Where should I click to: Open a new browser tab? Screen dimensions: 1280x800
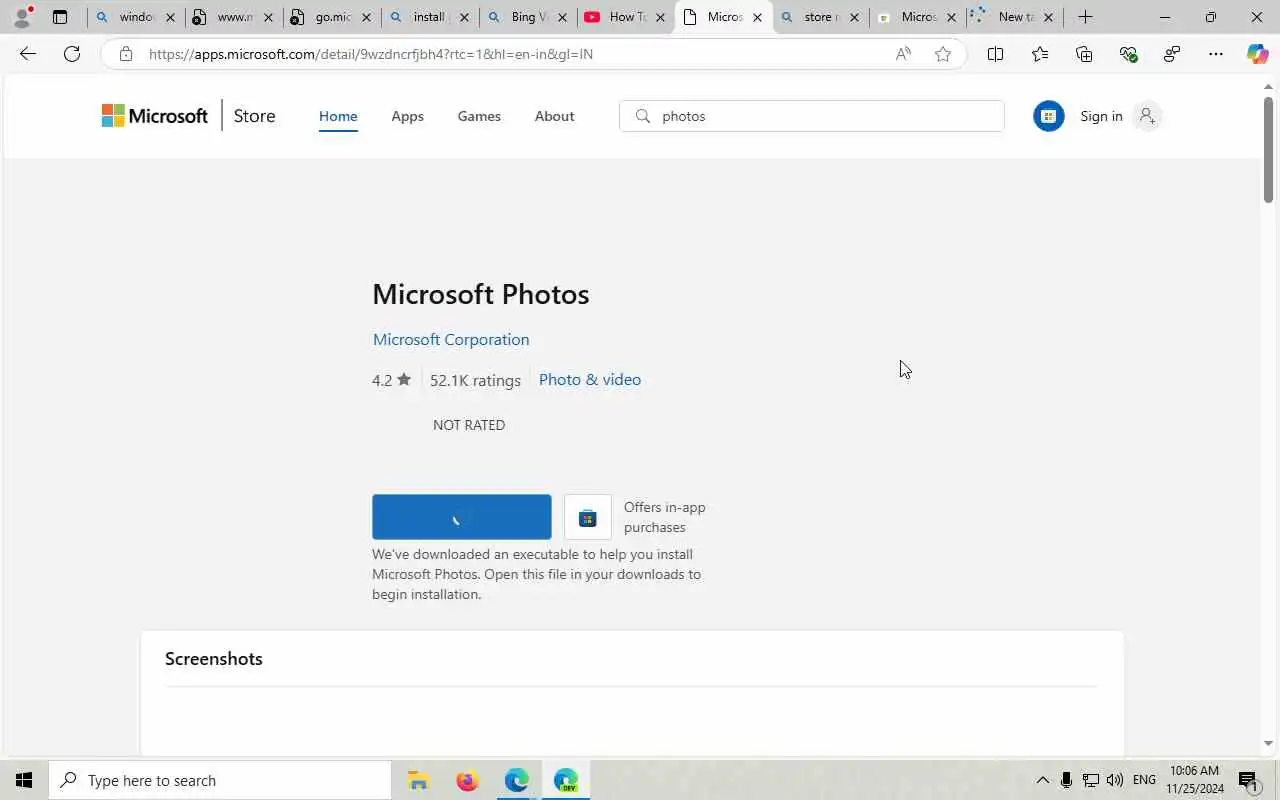pos(1085,17)
